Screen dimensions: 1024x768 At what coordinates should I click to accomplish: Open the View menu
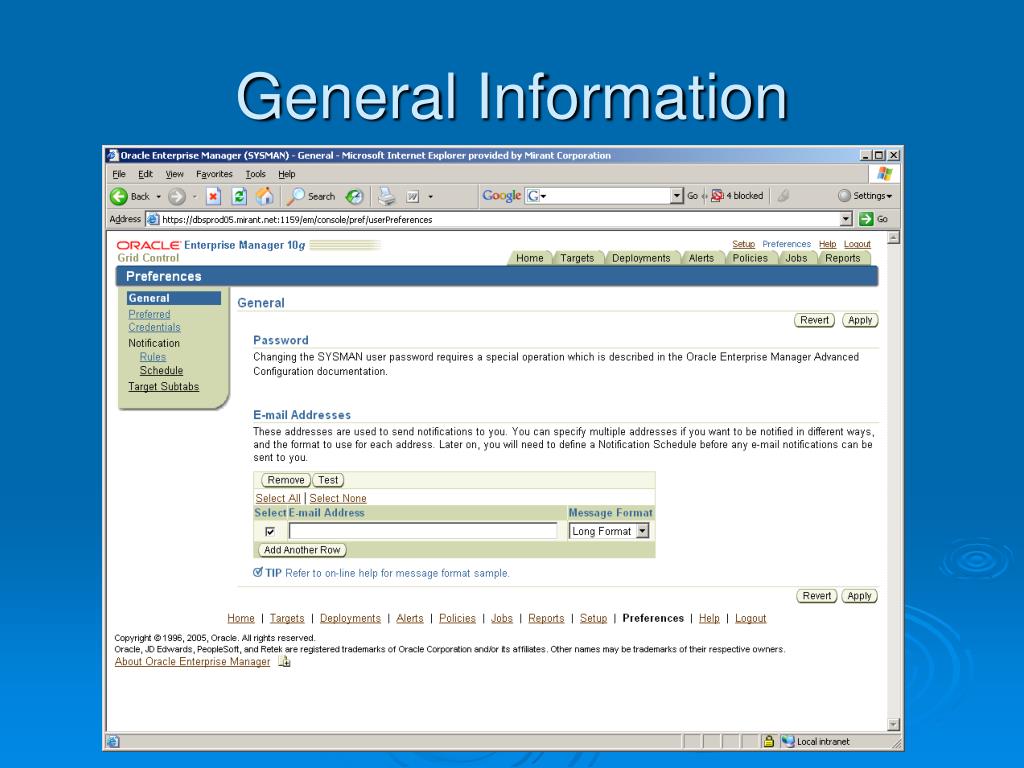tap(174, 174)
